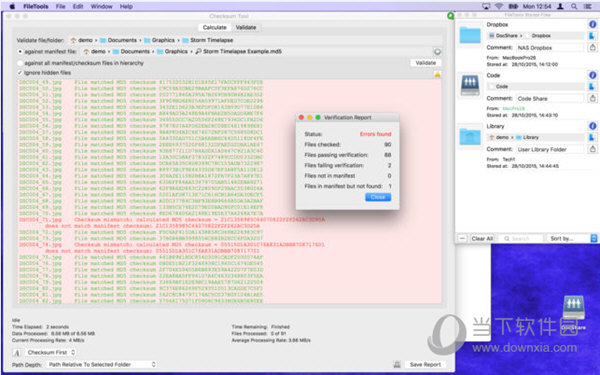Click the share icon on the Code entry

click(592, 98)
